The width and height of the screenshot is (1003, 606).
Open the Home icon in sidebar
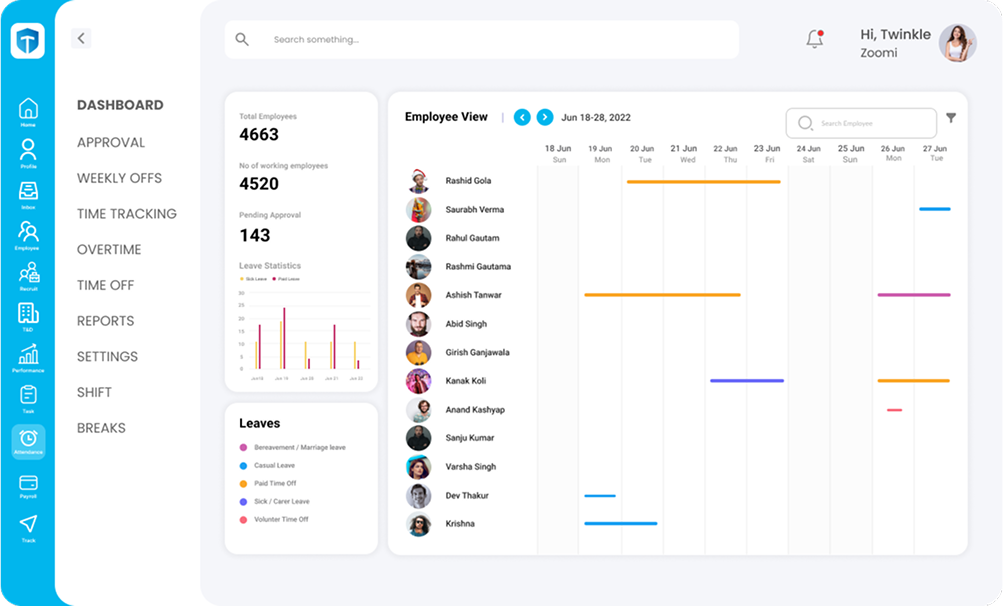tap(28, 110)
